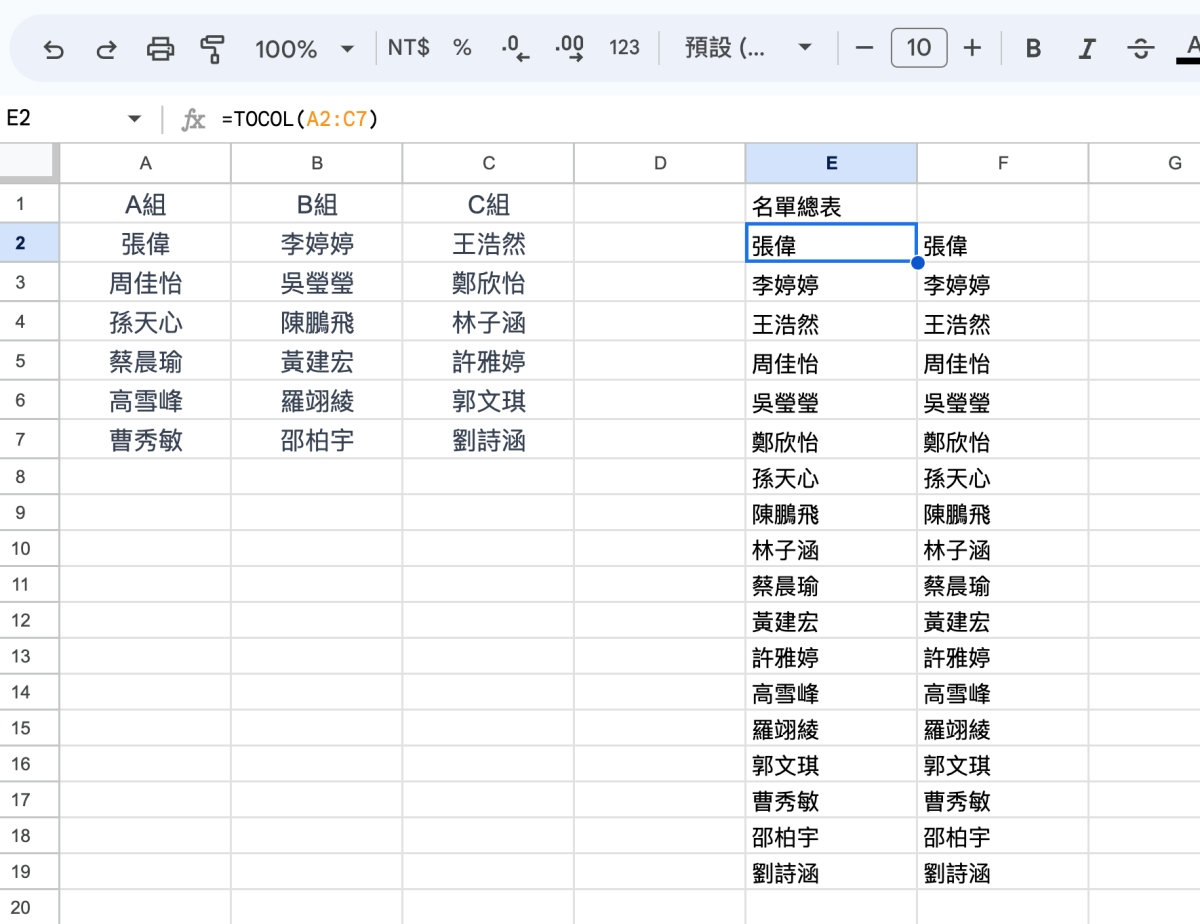1200x924 pixels.
Task: Click the font size 10 field
Action: pos(918,48)
